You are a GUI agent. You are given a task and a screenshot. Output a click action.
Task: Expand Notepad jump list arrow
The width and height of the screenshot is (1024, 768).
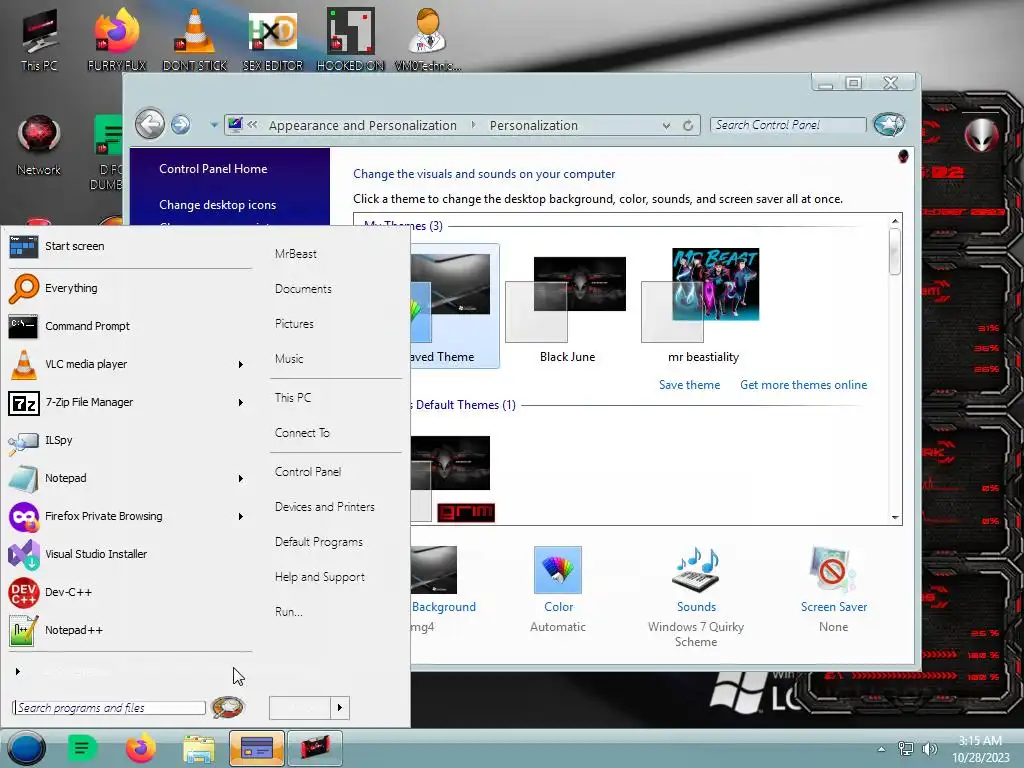(x=241, y=479)
